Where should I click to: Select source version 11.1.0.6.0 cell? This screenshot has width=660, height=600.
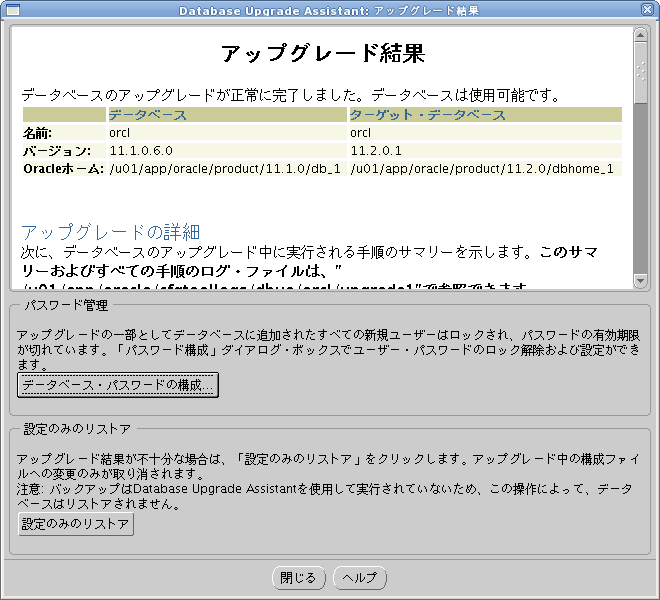pyautogui.click(x=227, y=151)
